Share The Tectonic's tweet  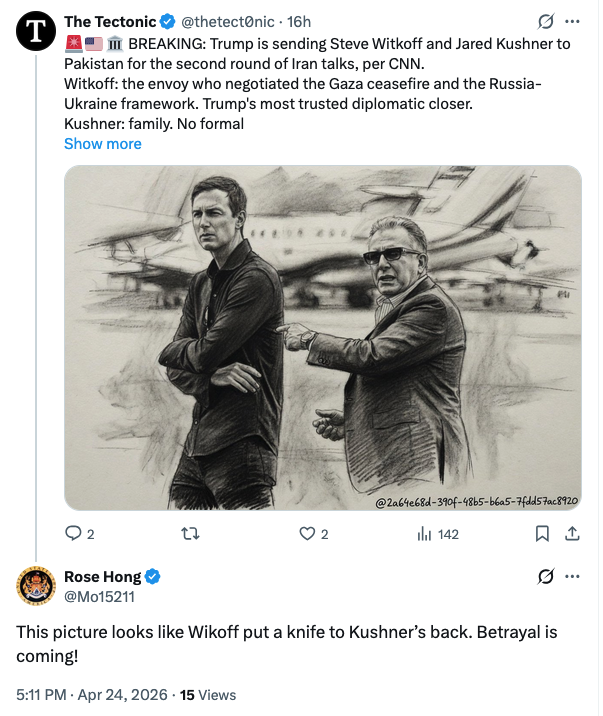point(572,534)
